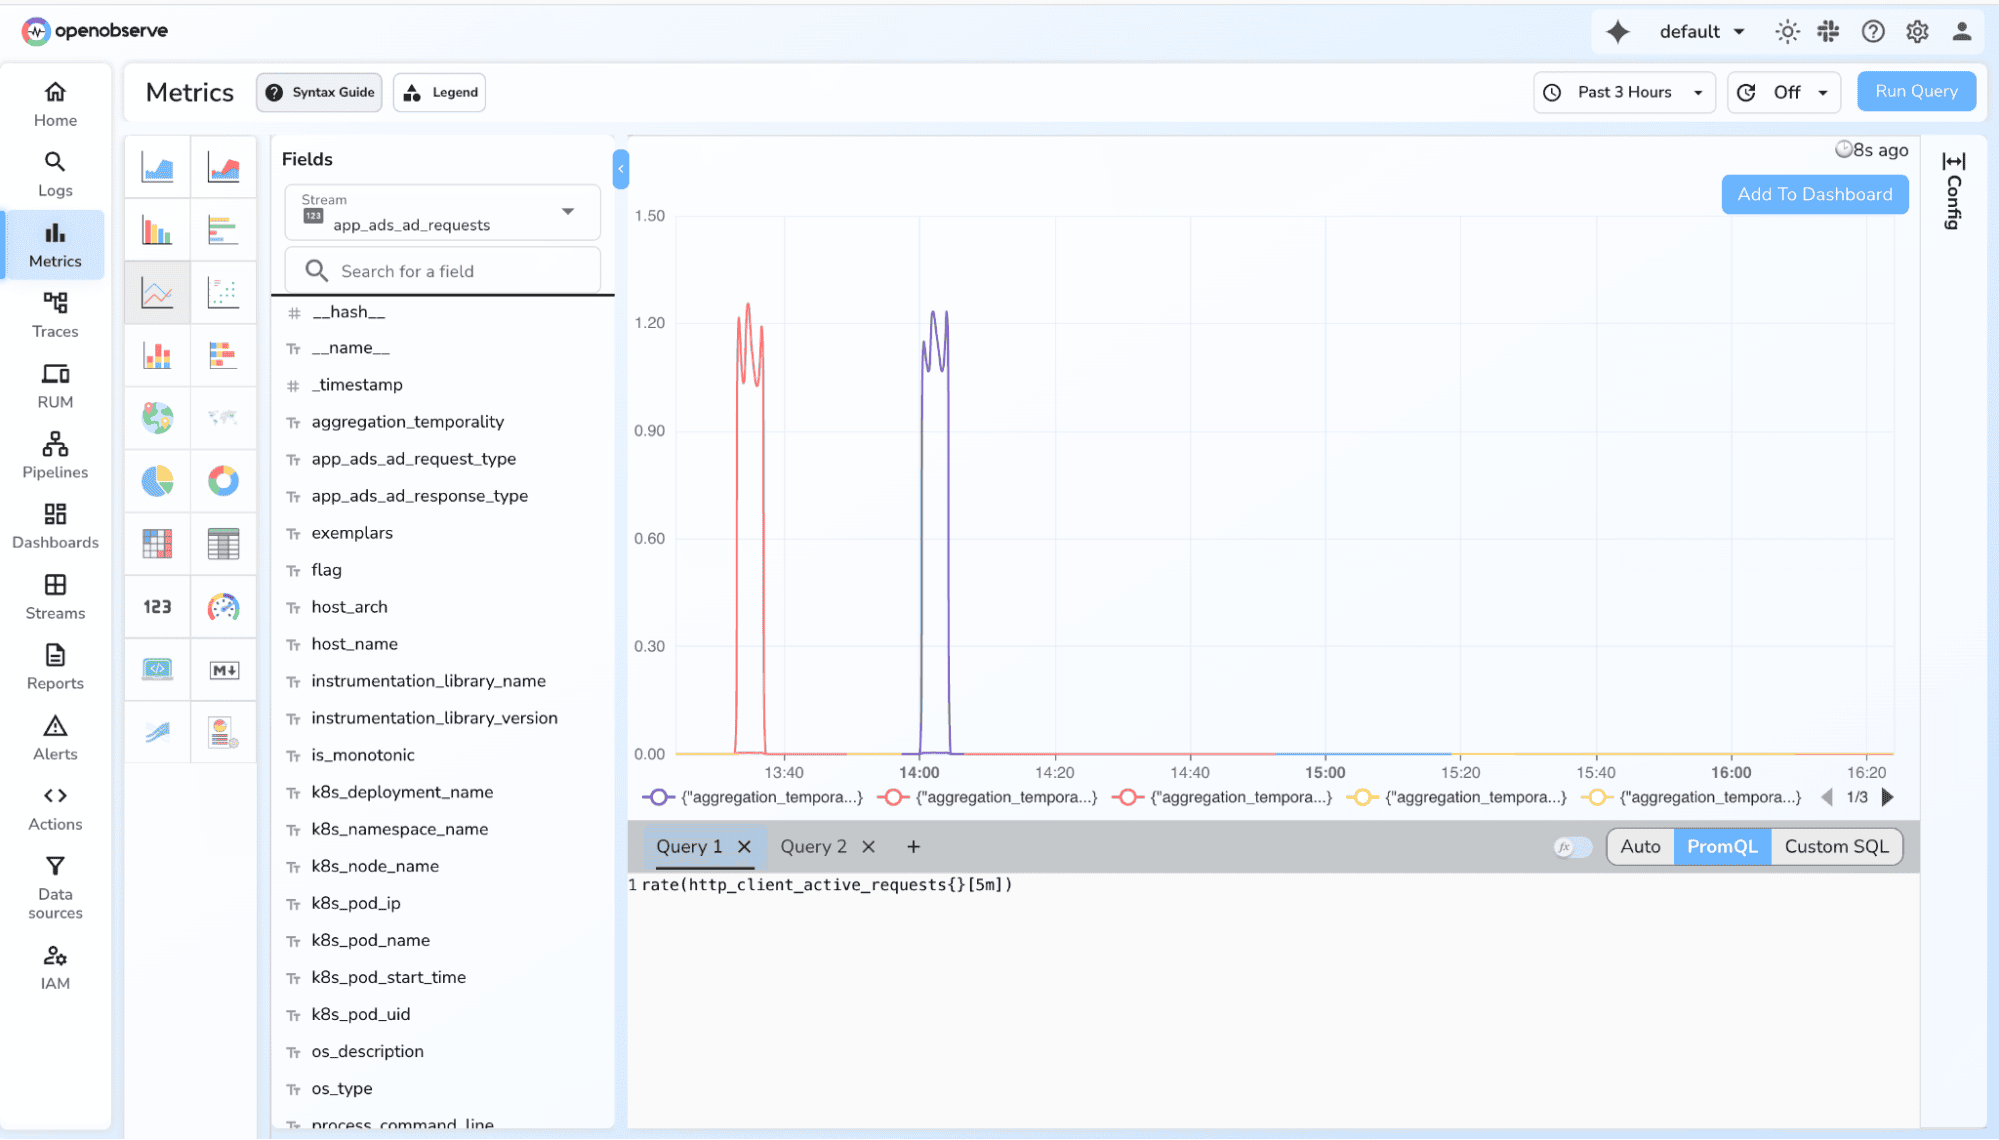Select the gauge chart type icon
This screenshot has height=1140, width=1999.
click(x=223, y=607)
